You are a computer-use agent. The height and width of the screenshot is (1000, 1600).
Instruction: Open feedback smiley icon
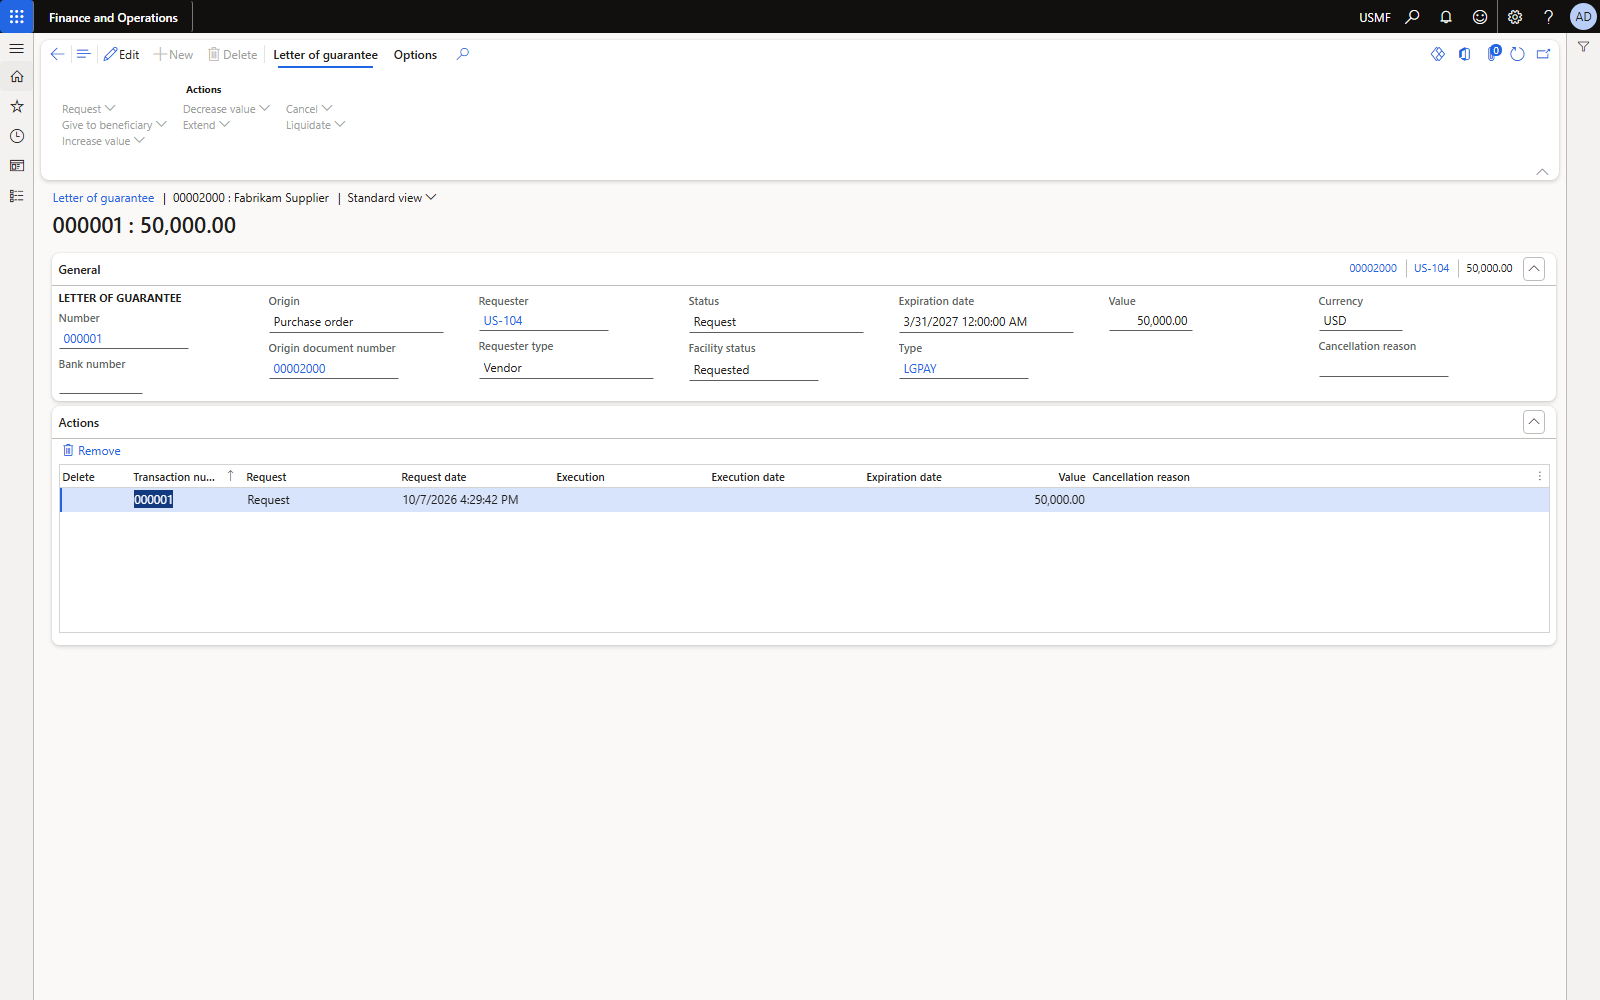click(1480, 17)
